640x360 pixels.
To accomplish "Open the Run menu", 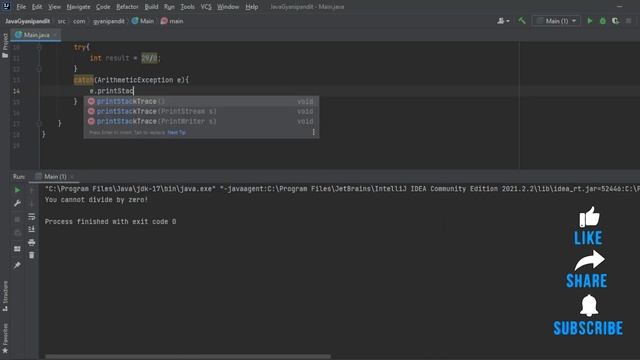I will pyautogui.click(x=169, y=7).
